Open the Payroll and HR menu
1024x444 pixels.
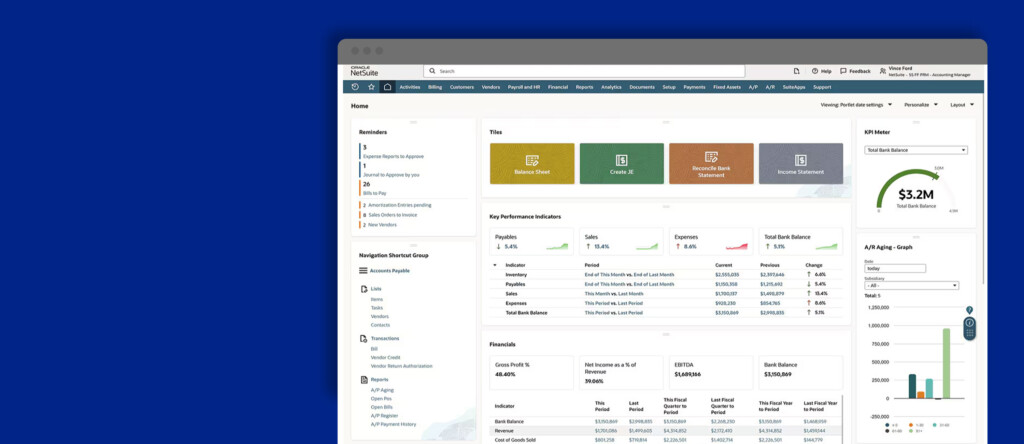(x=524, y=87)
